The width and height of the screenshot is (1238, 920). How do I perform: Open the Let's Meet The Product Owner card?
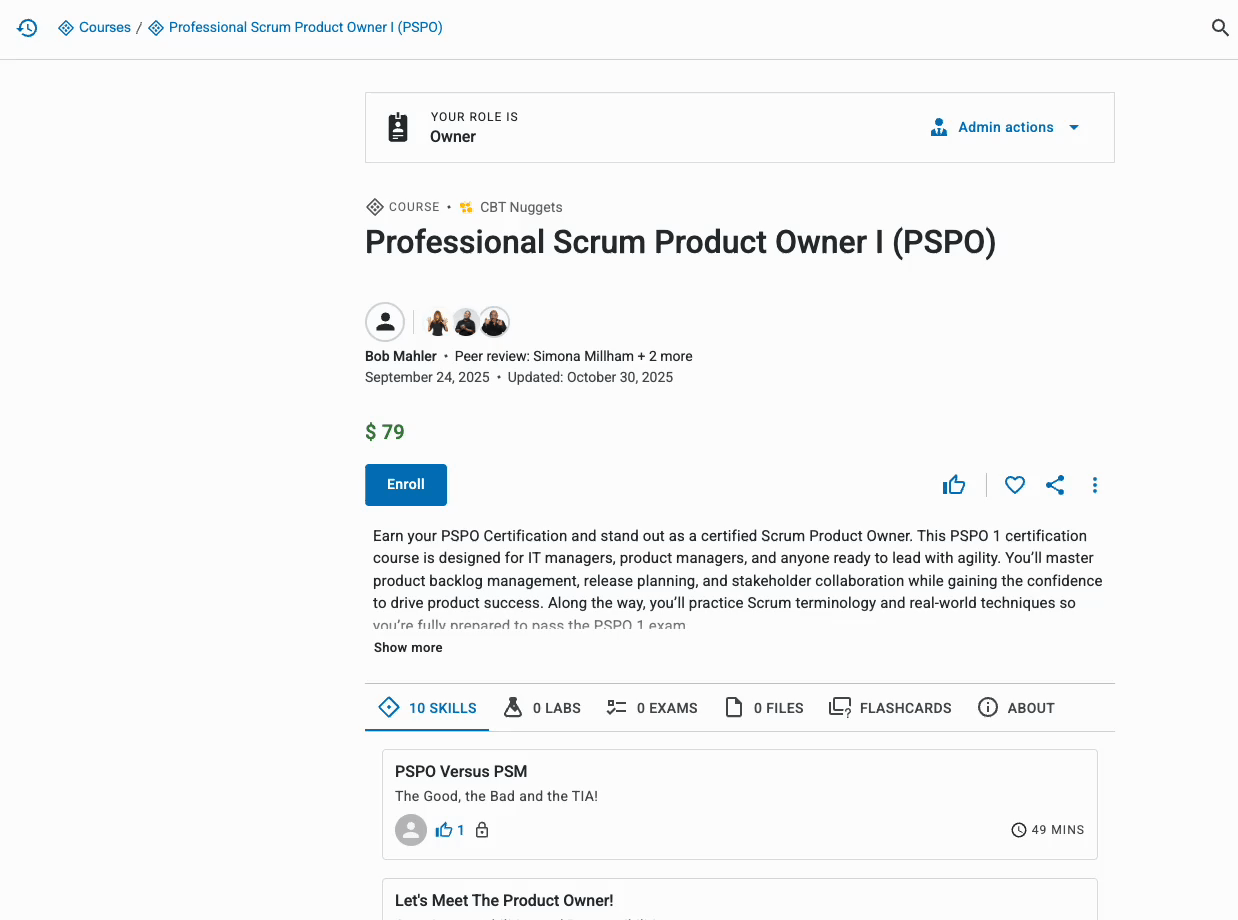tap(740, 900)
